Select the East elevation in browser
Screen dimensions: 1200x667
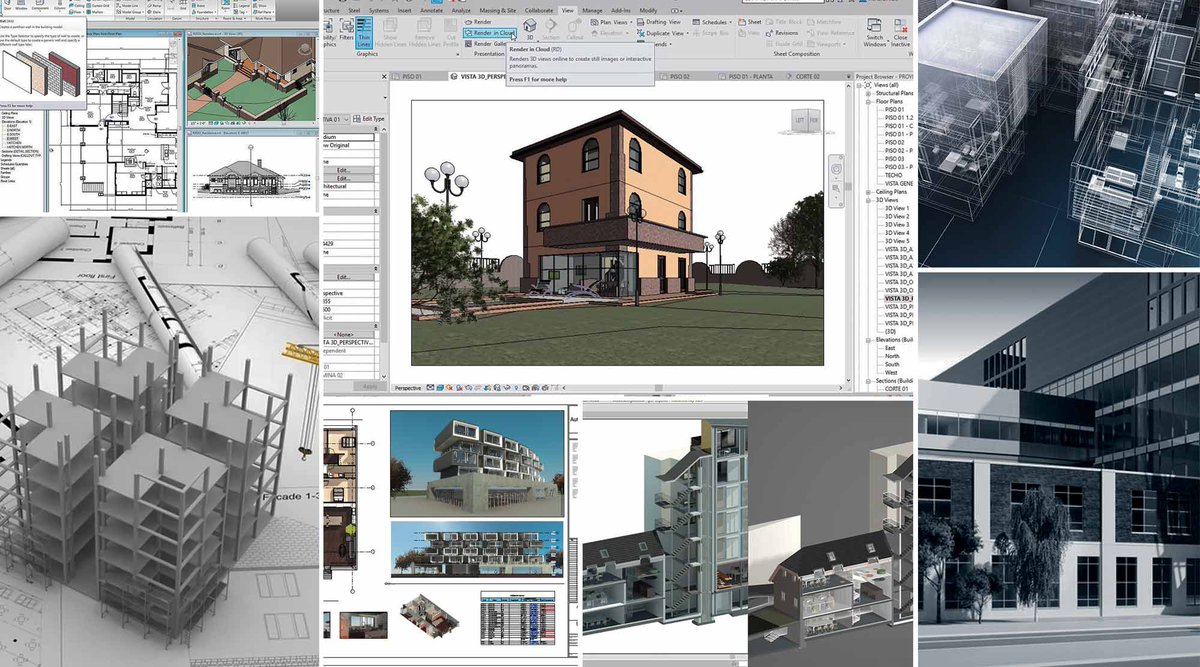pos(892,348)
